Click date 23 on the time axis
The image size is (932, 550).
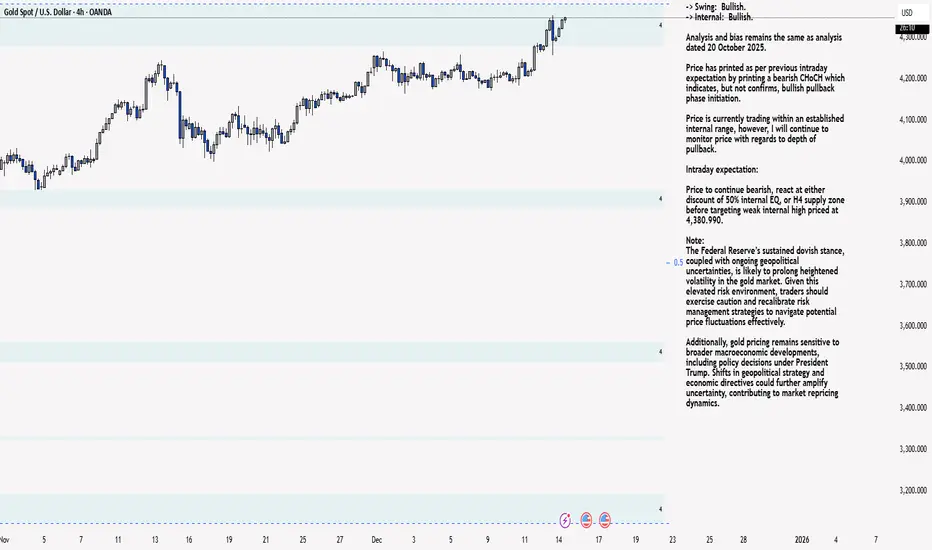click(672, 540)
